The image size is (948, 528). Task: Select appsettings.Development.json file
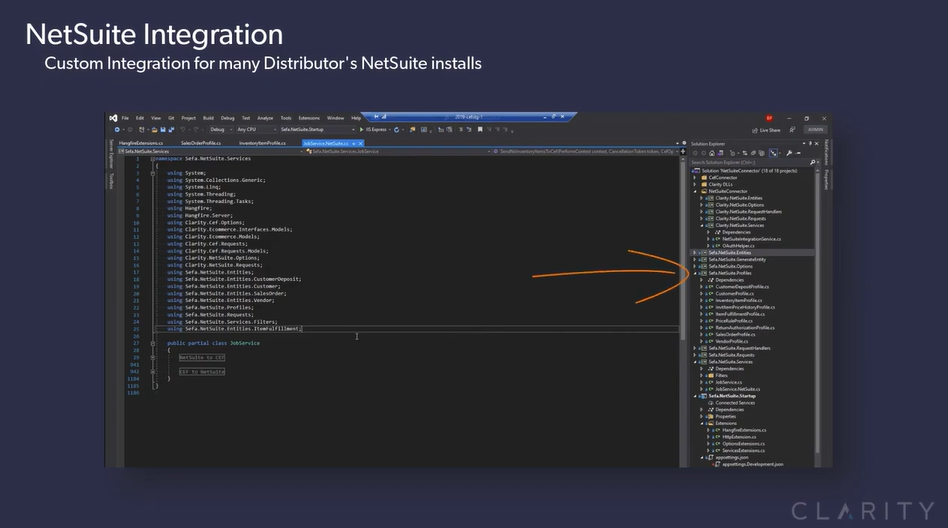(752, 464)
